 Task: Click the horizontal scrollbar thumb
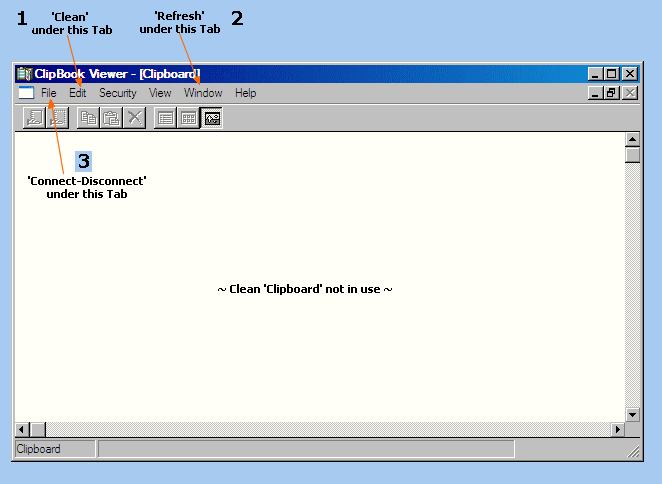[38, 430]
